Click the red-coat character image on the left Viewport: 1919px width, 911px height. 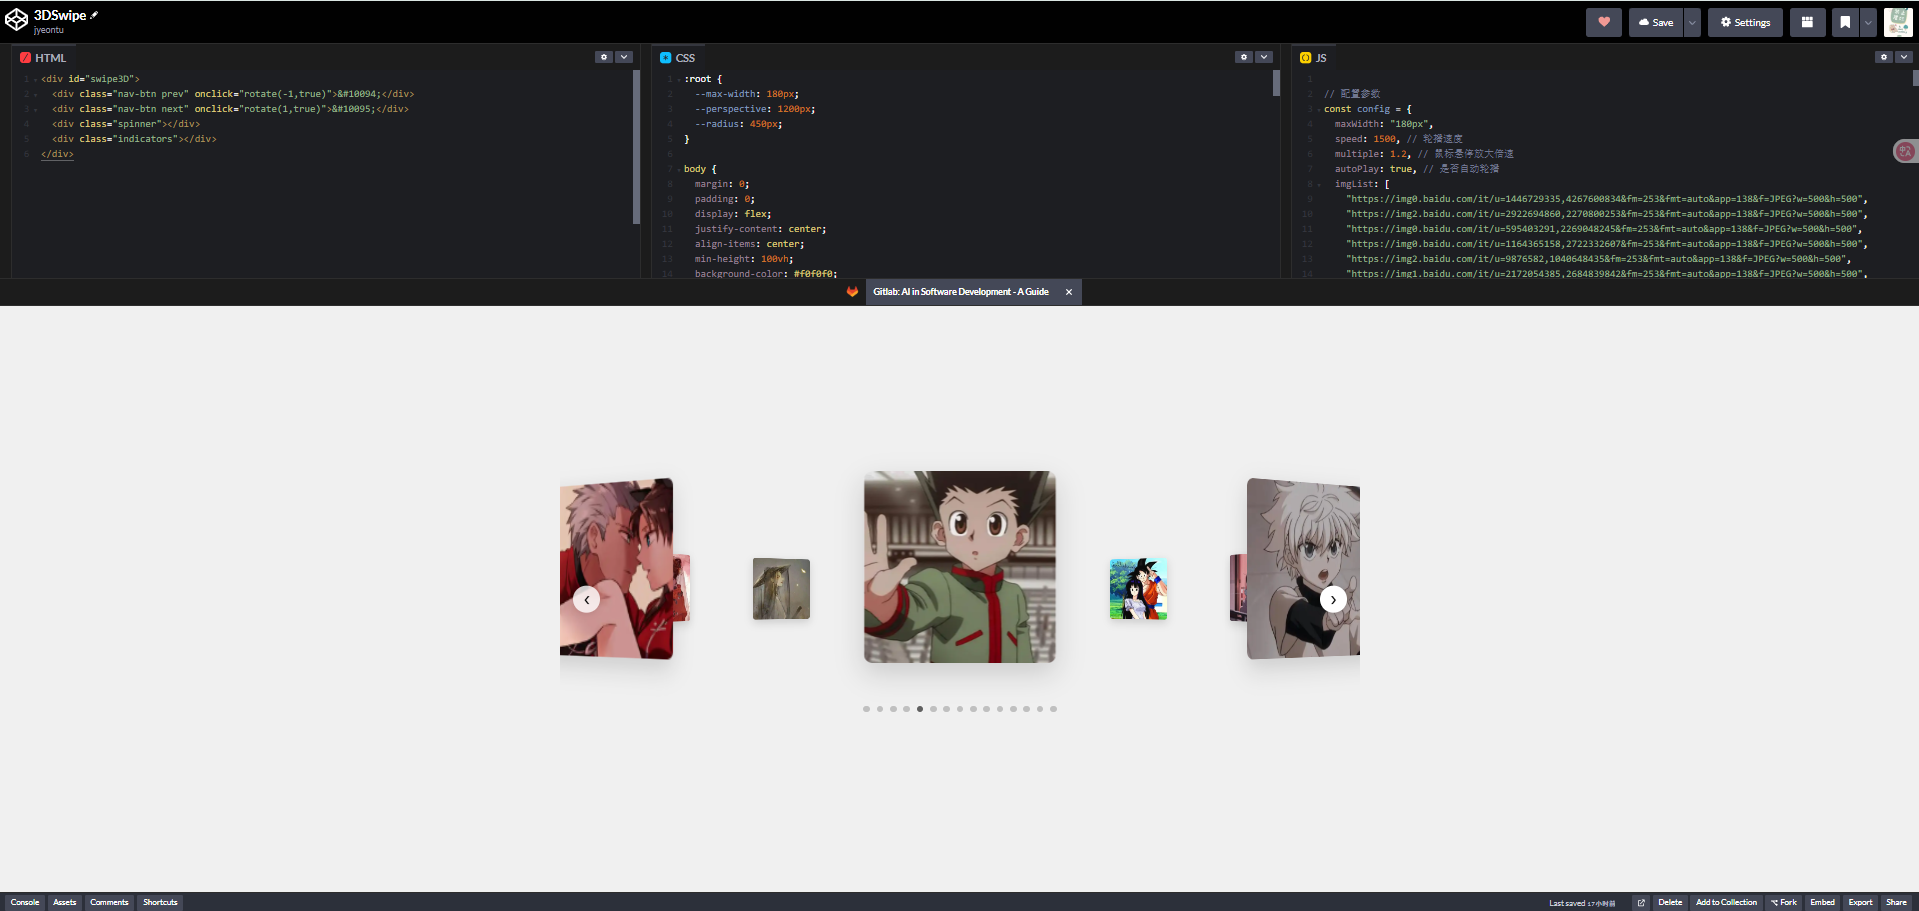616,568
